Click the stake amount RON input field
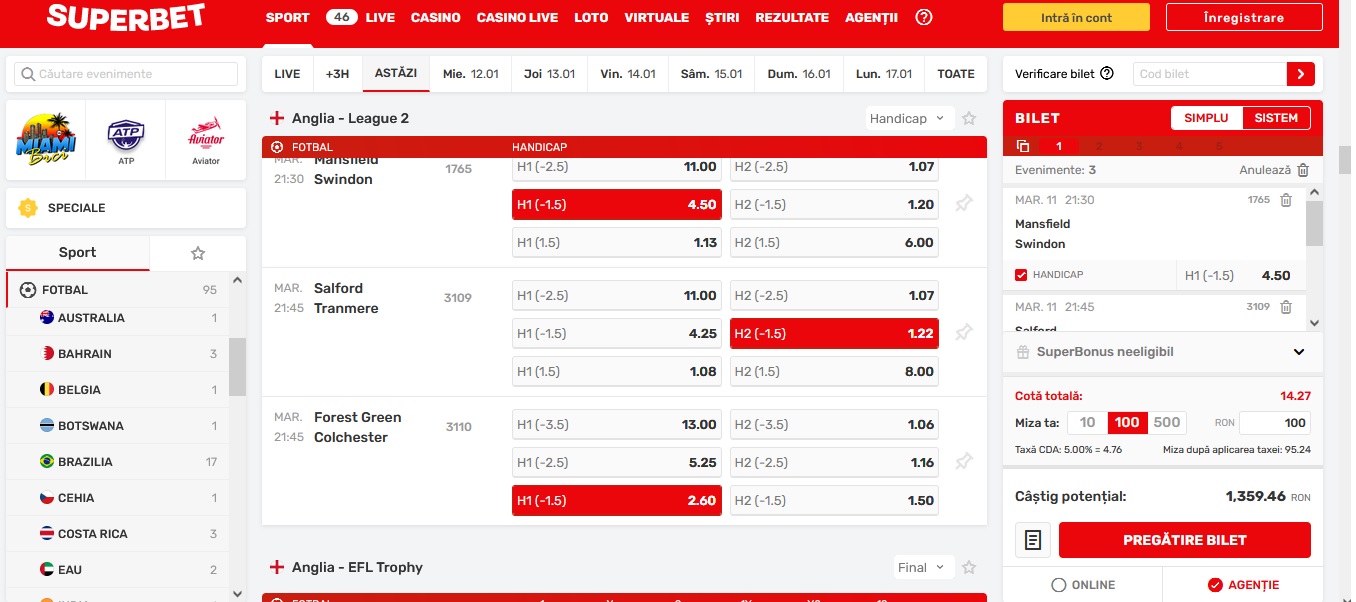The width and height of the screenshot is (1356, 602). [1275, 422]
